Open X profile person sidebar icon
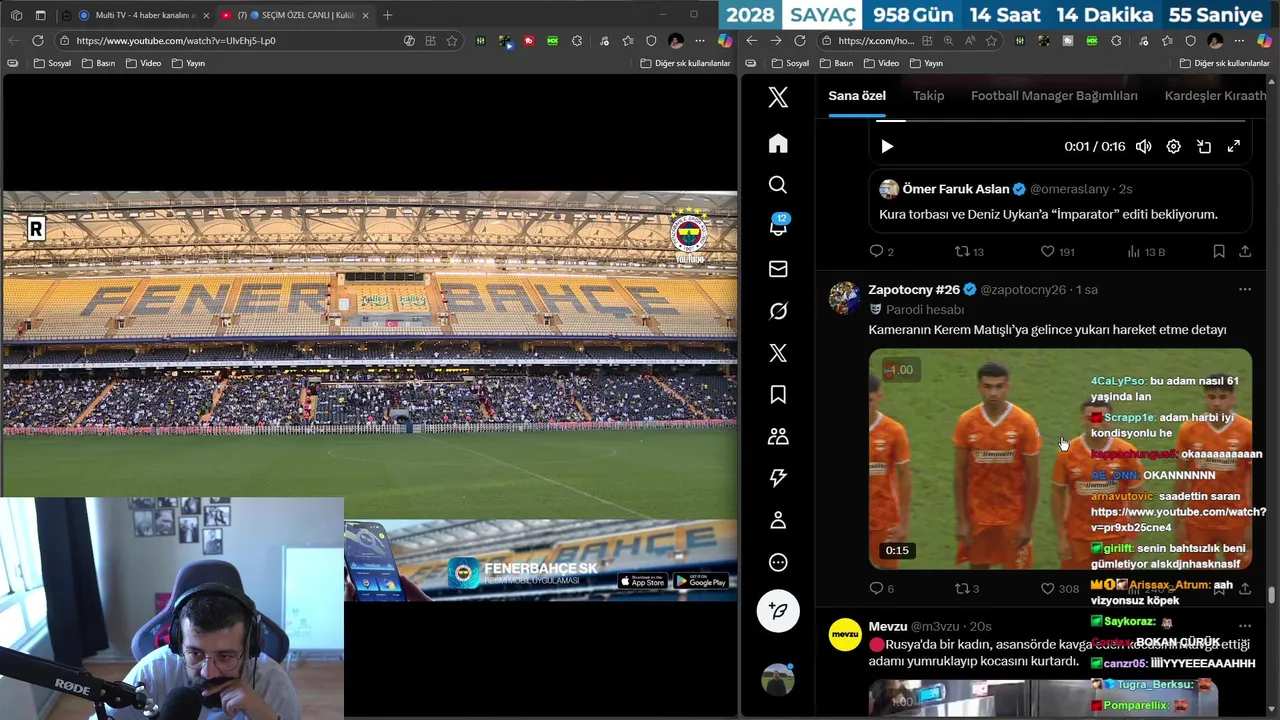 778,520
